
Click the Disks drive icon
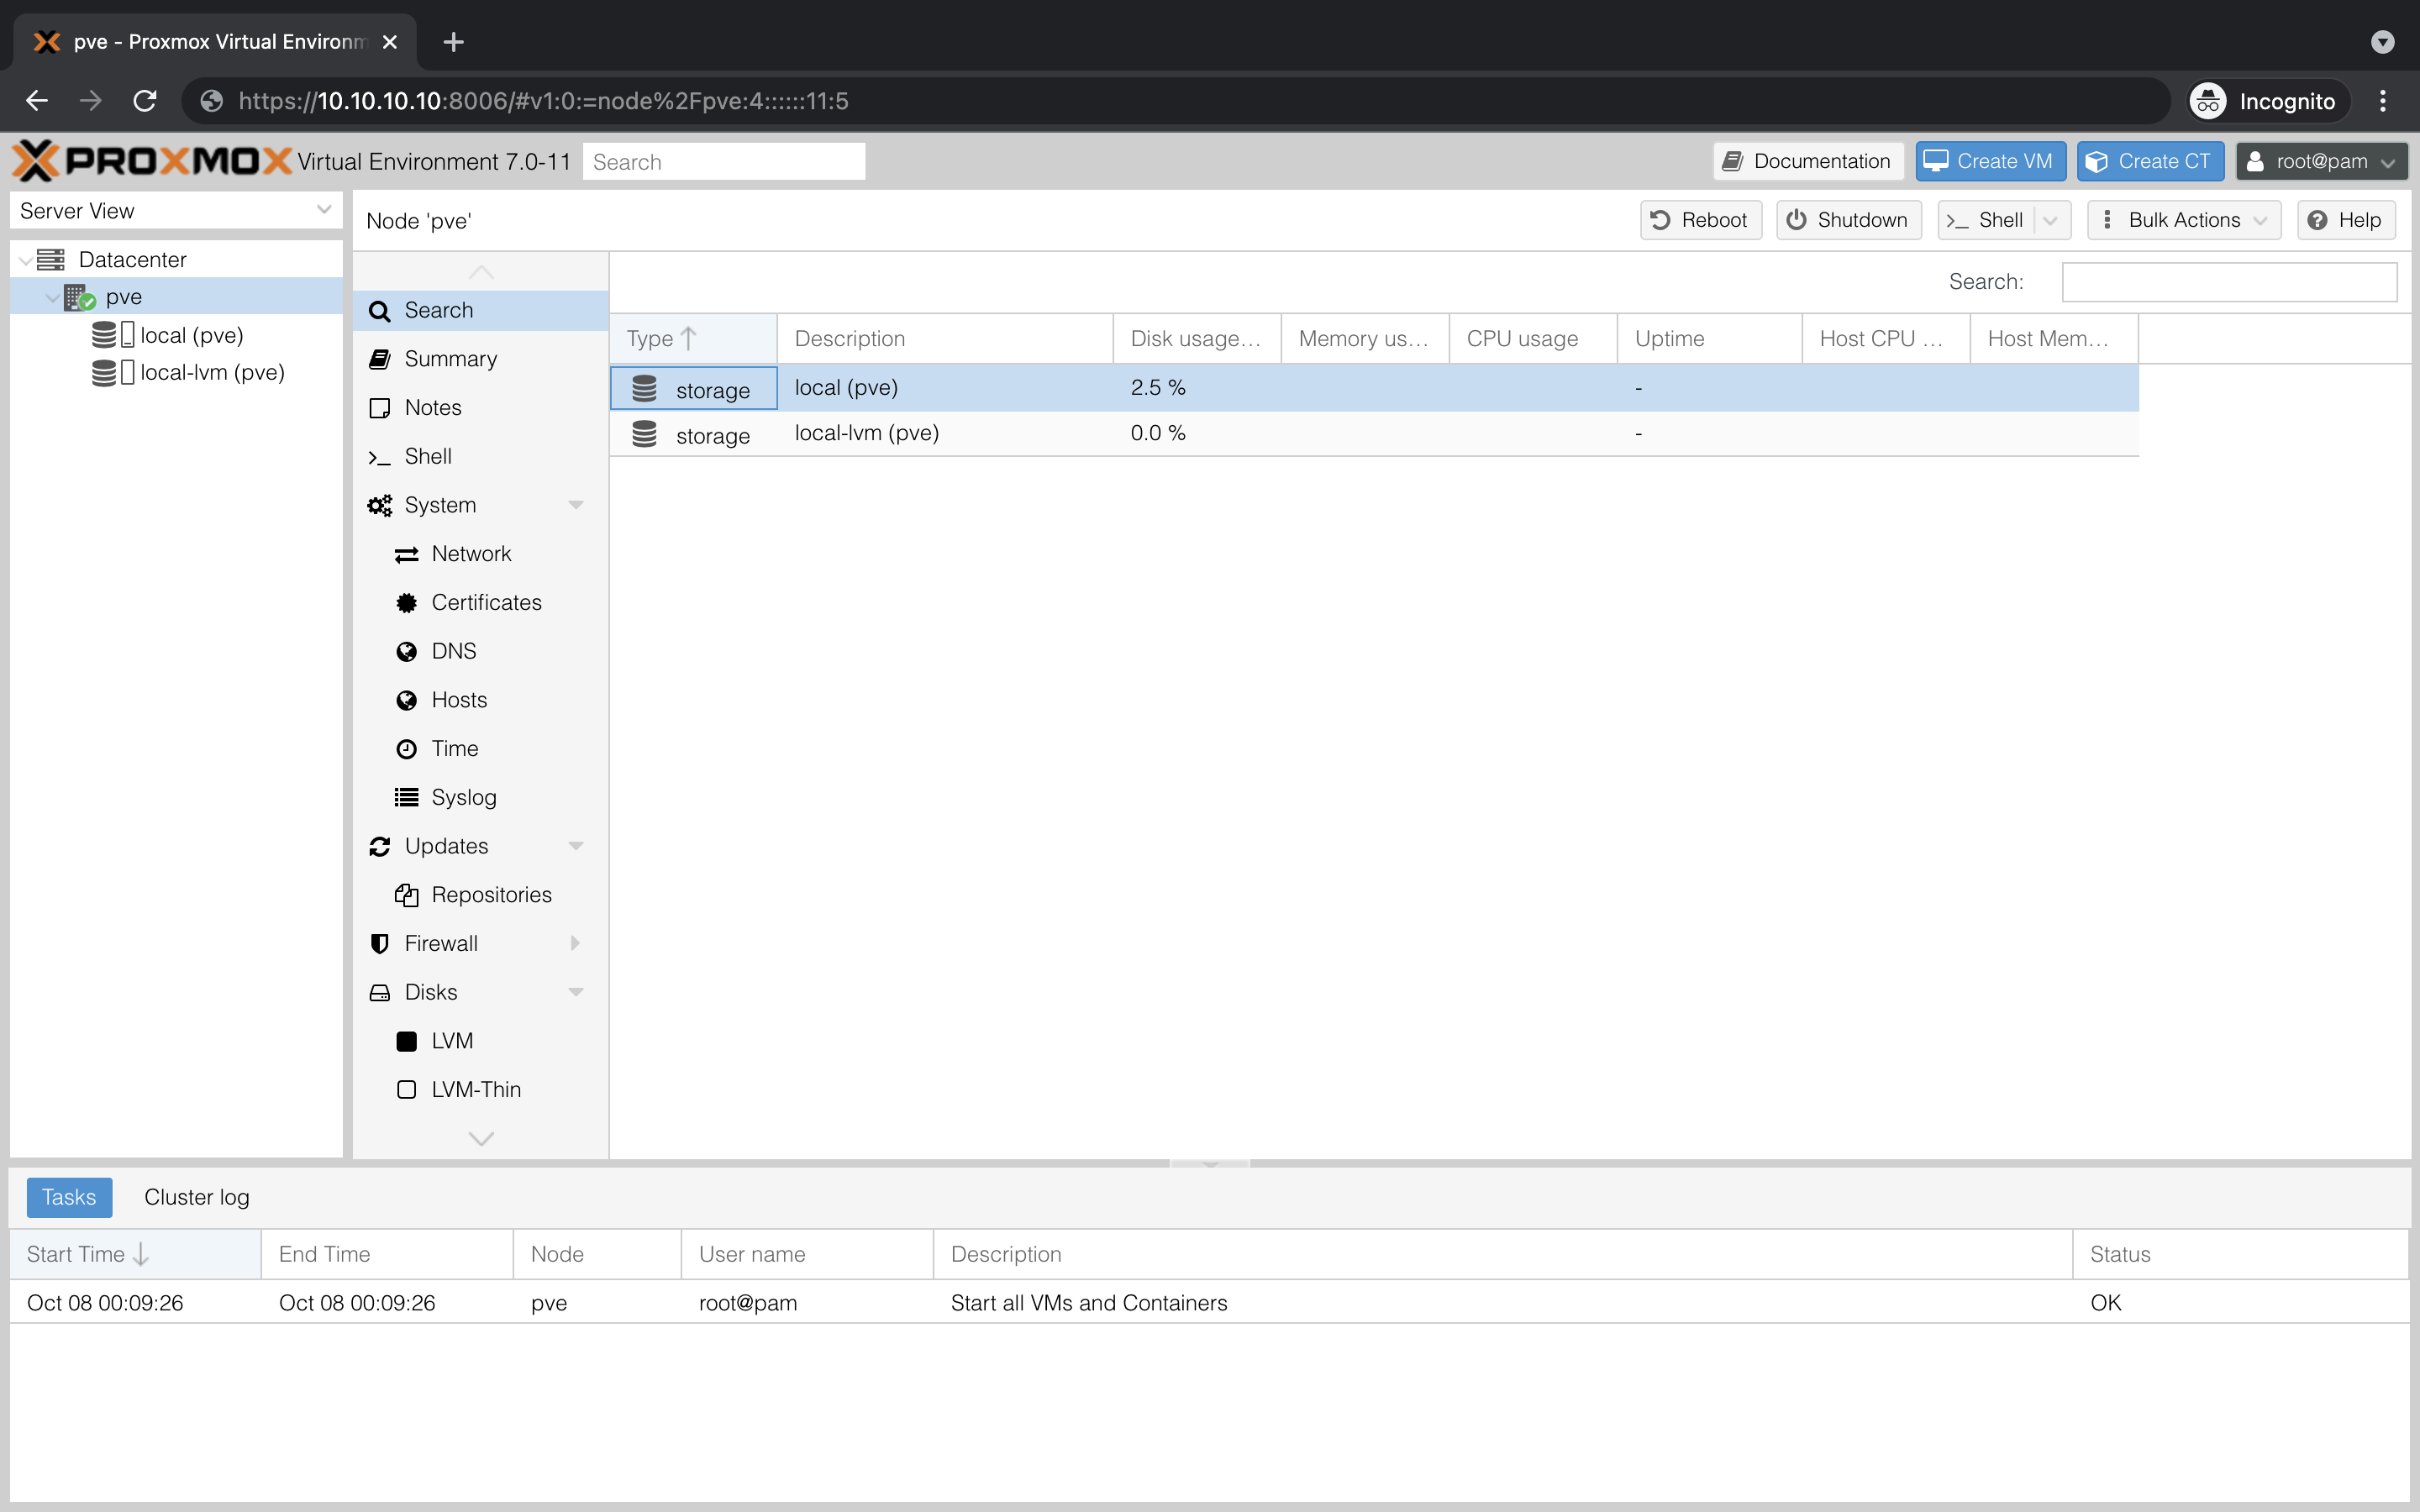coord(379,992)
